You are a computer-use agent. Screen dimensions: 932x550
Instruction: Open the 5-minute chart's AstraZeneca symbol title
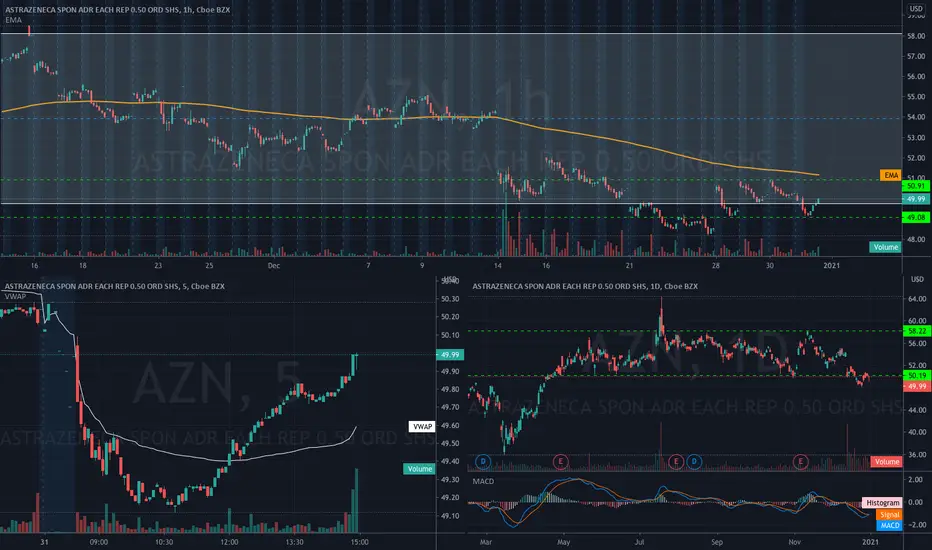tap(115, 286)
